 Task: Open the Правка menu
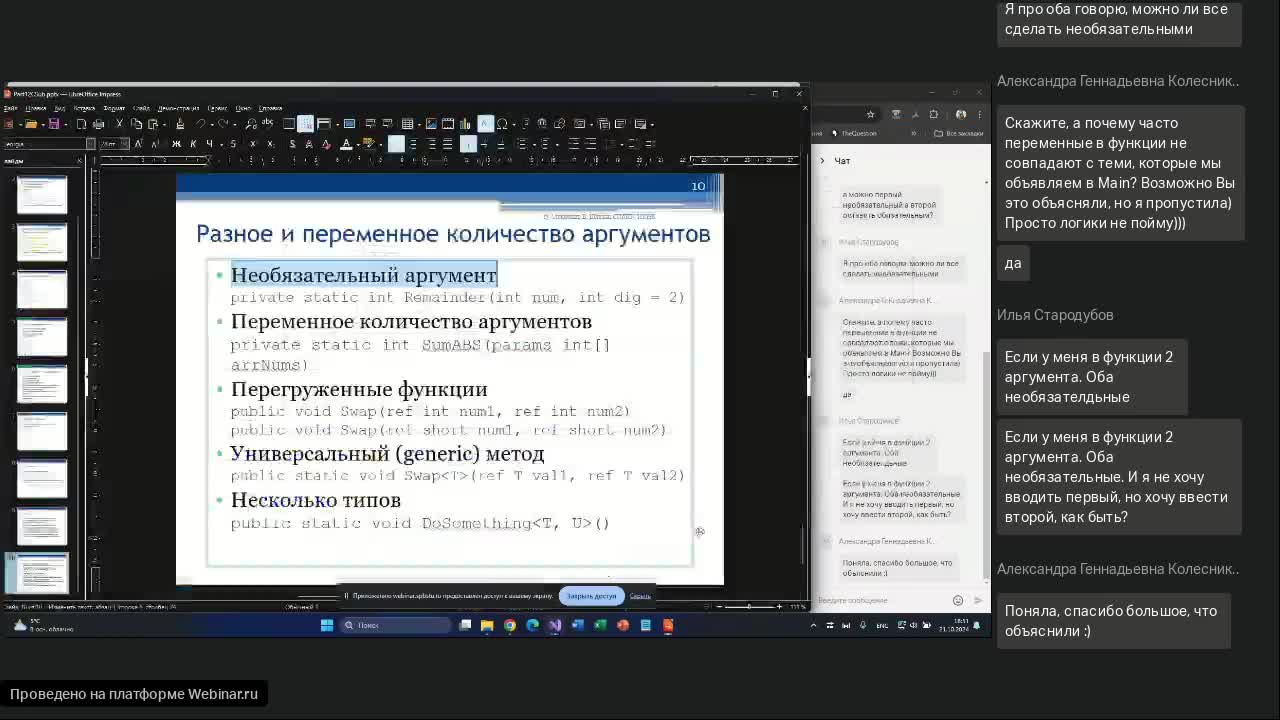tap(36, 108)
